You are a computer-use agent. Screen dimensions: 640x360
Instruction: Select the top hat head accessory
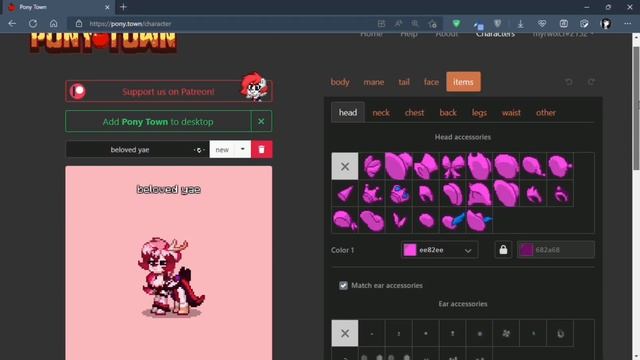pos(426,166)
